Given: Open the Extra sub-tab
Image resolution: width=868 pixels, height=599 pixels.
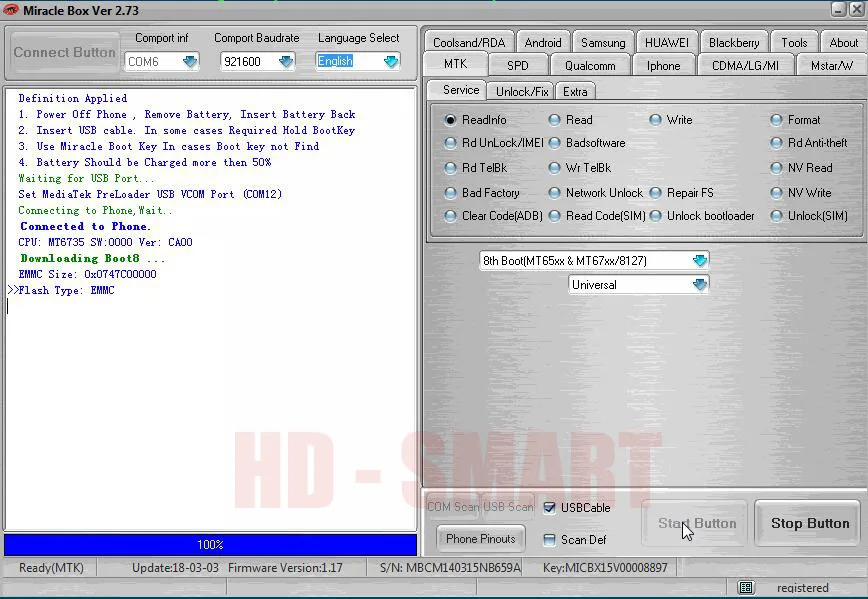Looking at the screenshot, I should [x=575, y=91].
